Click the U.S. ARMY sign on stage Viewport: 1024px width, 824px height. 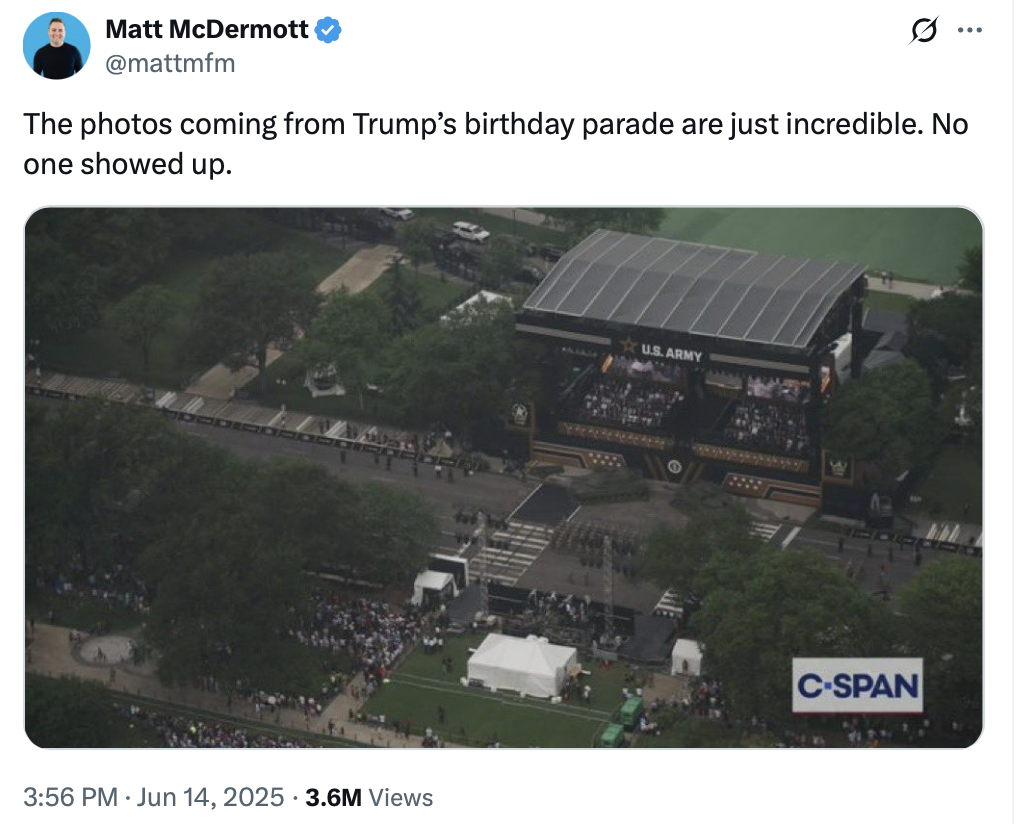point(671,353)
